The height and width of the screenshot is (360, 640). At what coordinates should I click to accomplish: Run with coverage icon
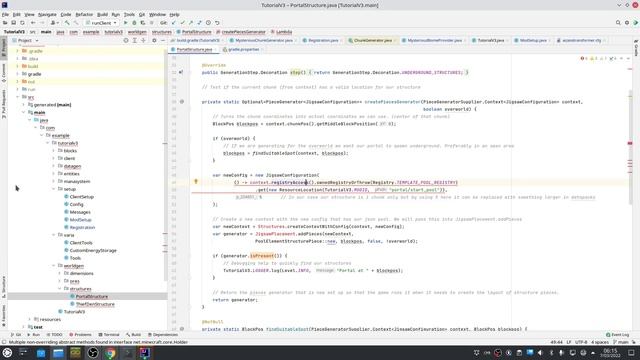(142, 23)
